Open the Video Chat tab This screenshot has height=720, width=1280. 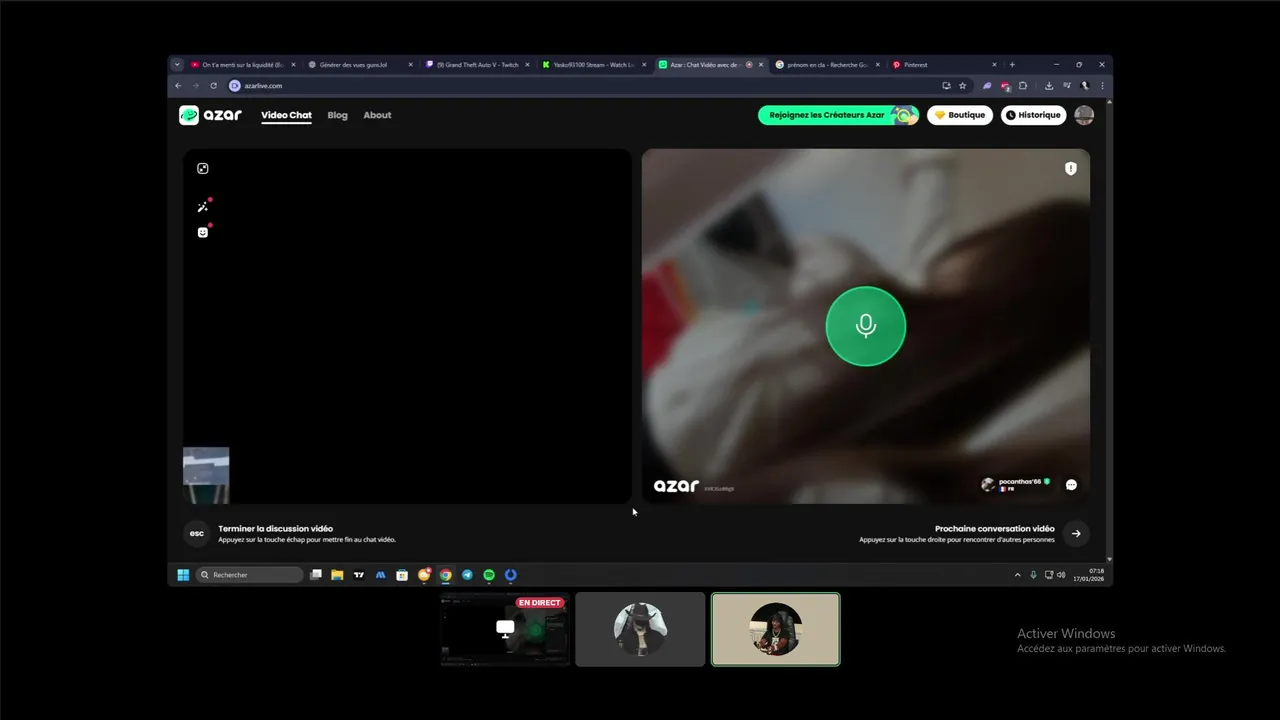click(286, 115)
